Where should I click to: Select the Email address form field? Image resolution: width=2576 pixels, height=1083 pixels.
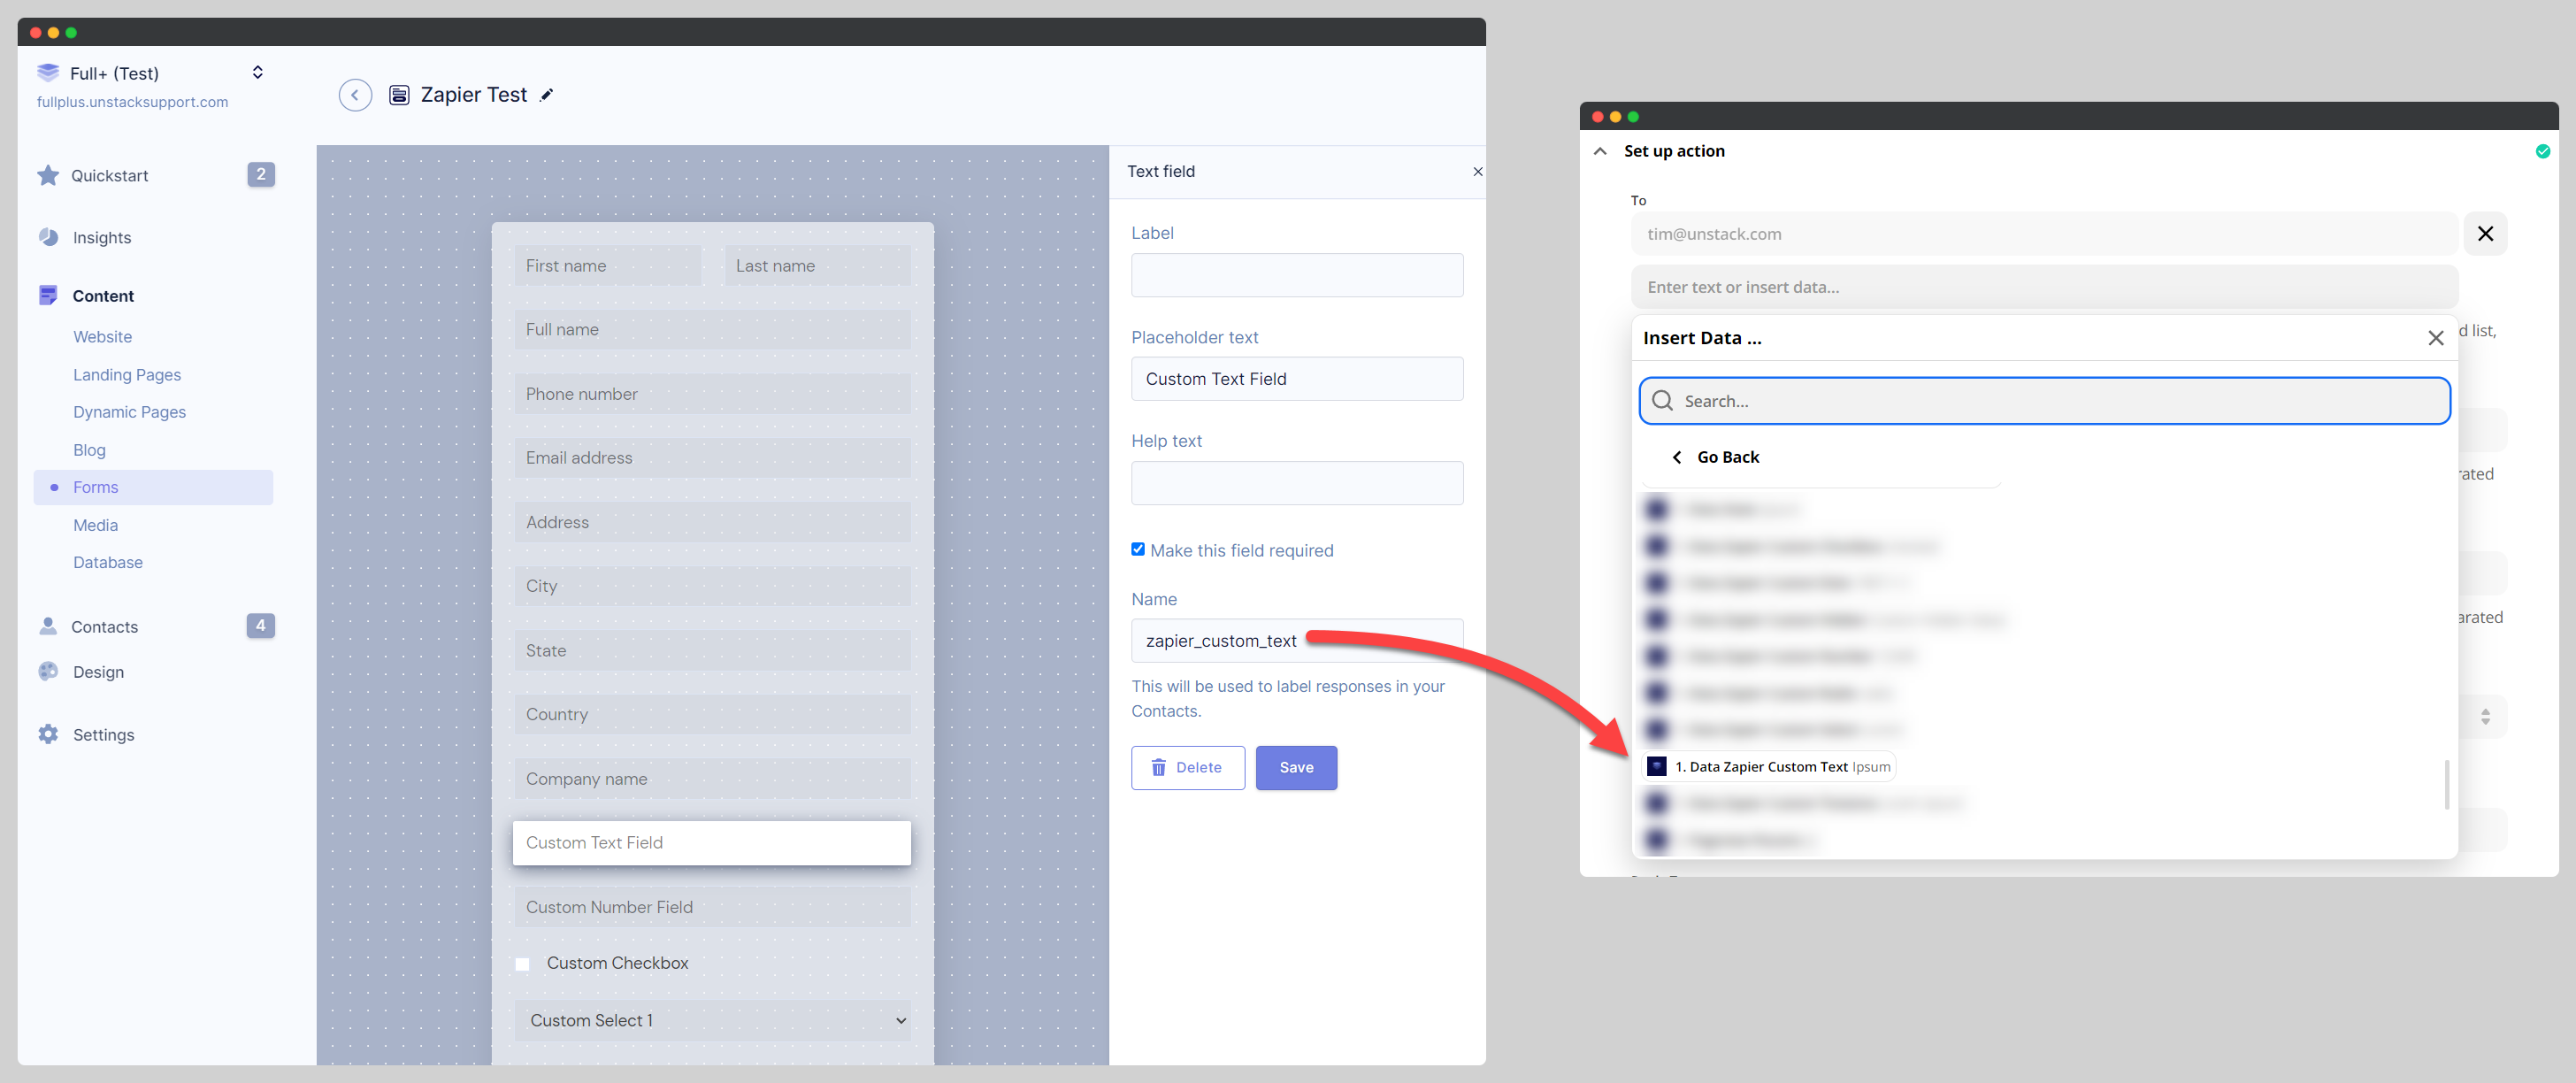coord(712,458)
